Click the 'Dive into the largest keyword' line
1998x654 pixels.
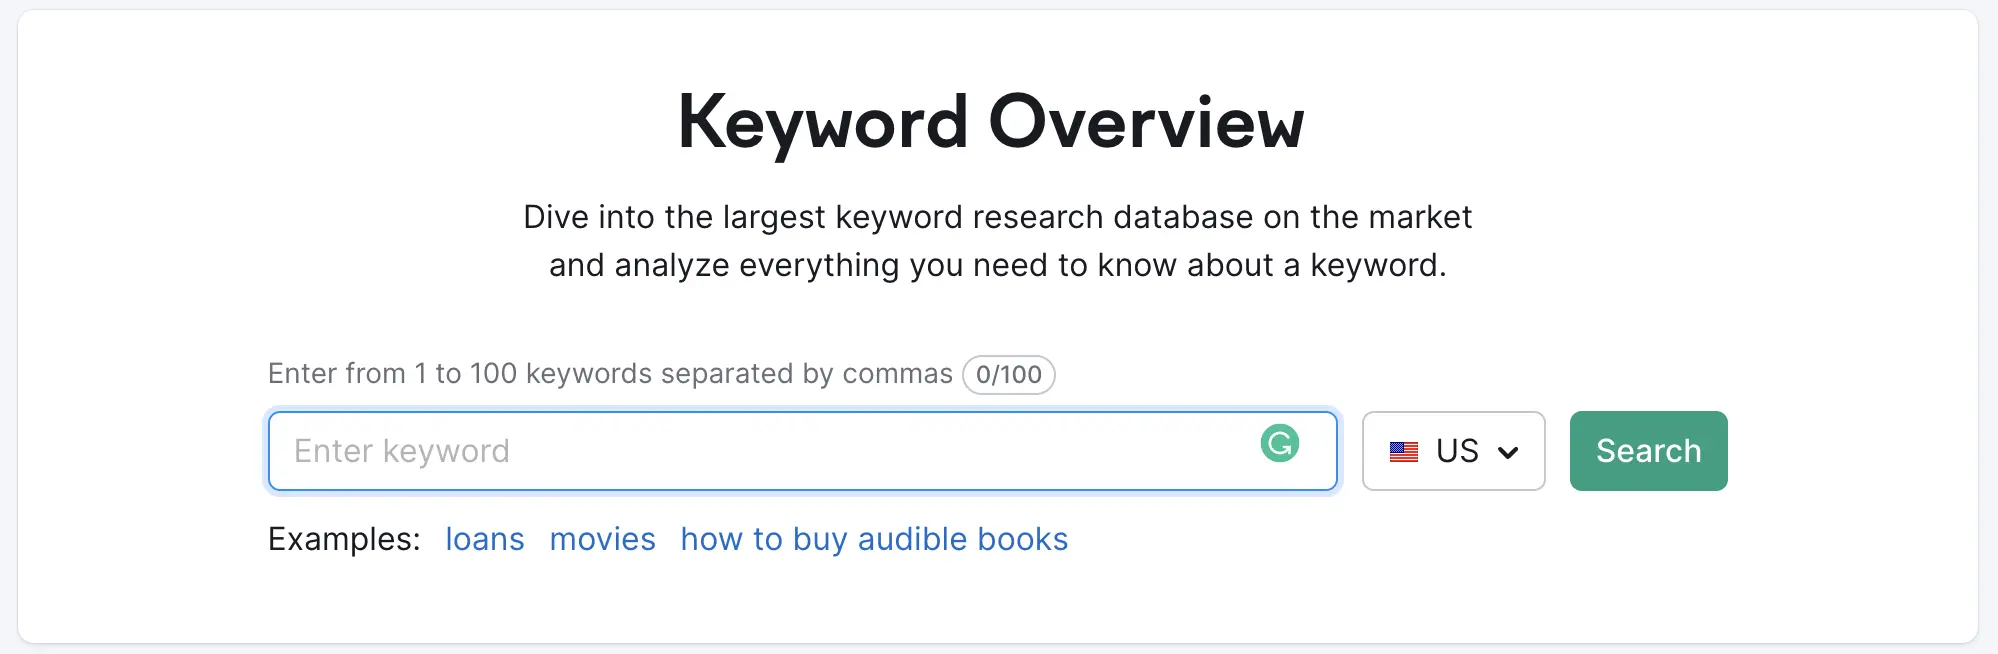click(997, 217)
